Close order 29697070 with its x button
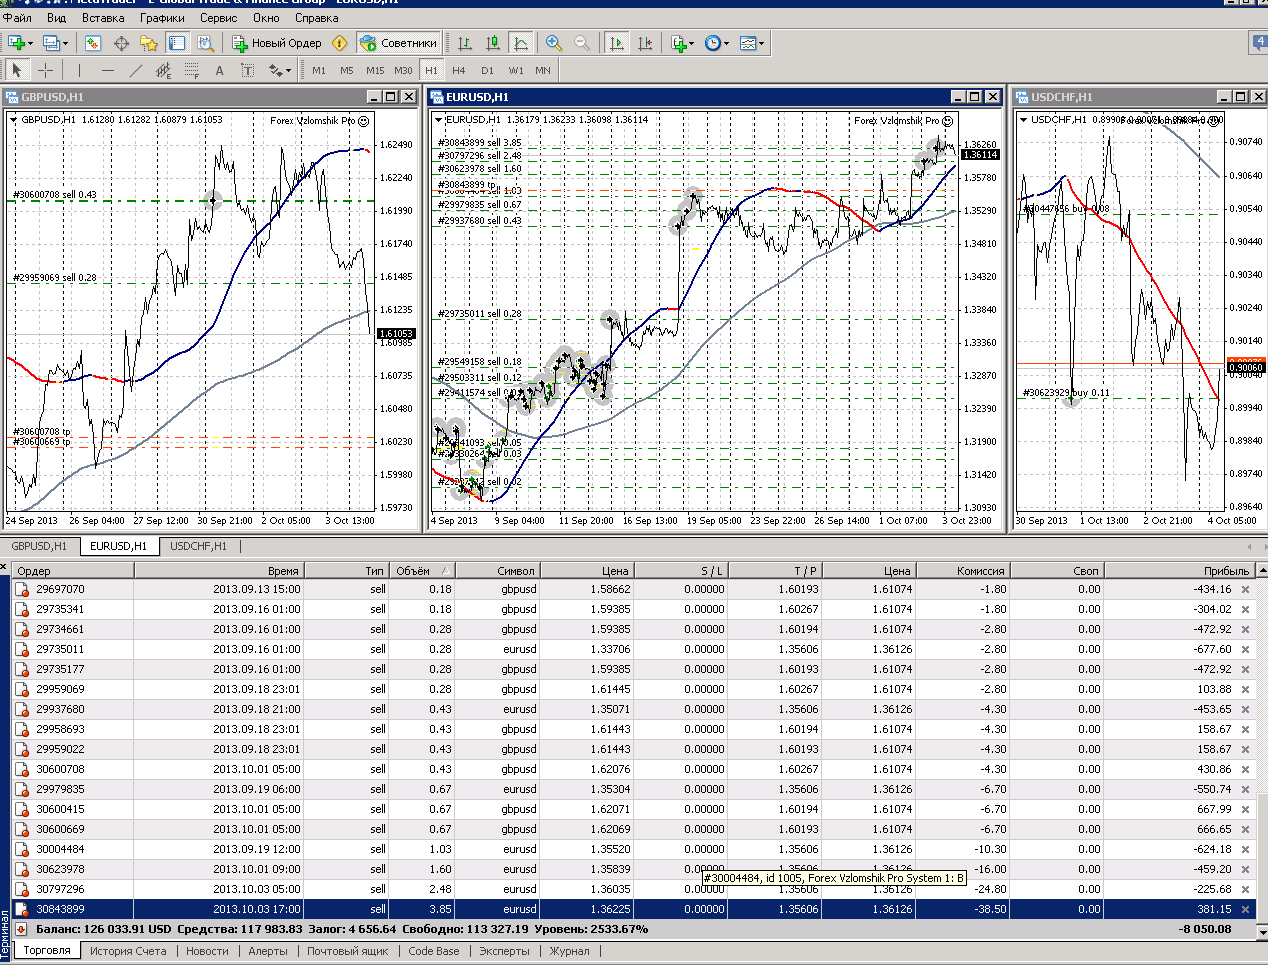 [x=1245, y=589]
